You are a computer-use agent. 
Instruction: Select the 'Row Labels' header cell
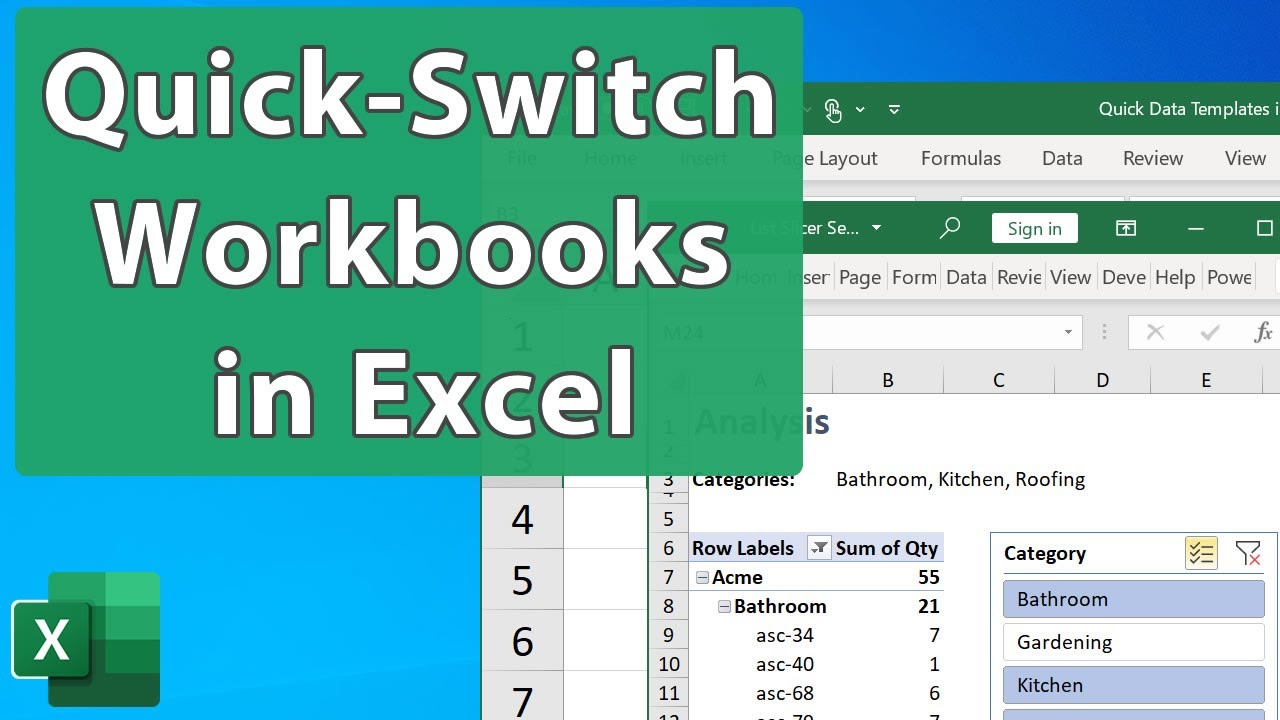[x=743, y=548]
